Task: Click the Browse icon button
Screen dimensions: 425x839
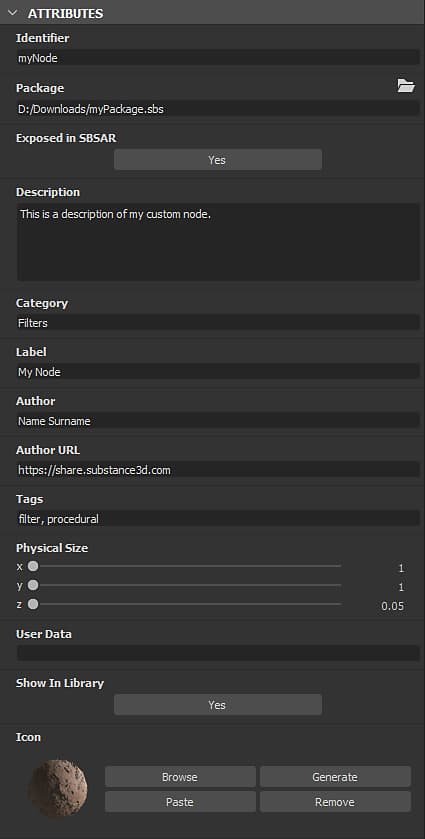Action: pos(180,777)
